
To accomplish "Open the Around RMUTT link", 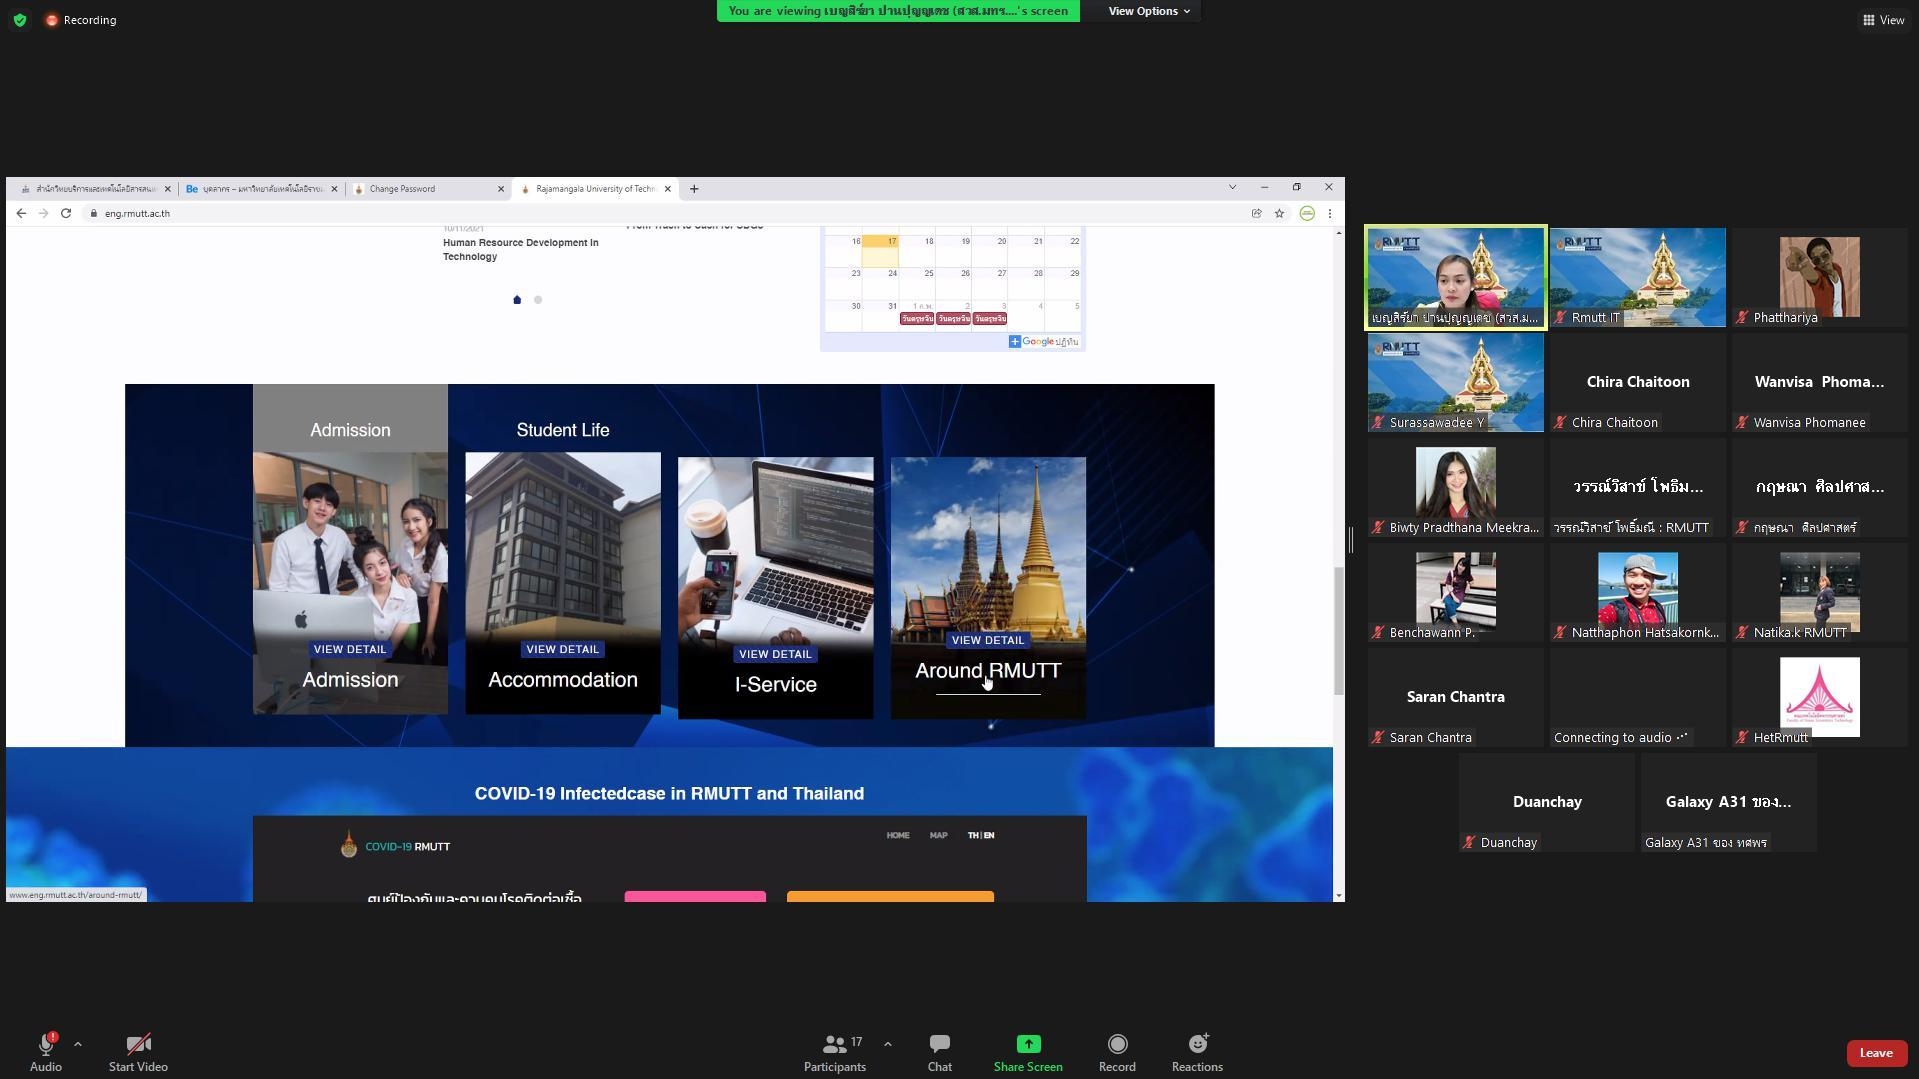I will (988, 671).
